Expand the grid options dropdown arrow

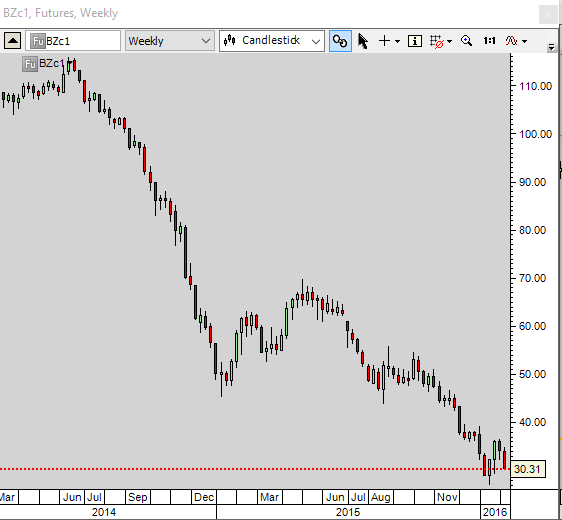(x=449, y=42)
